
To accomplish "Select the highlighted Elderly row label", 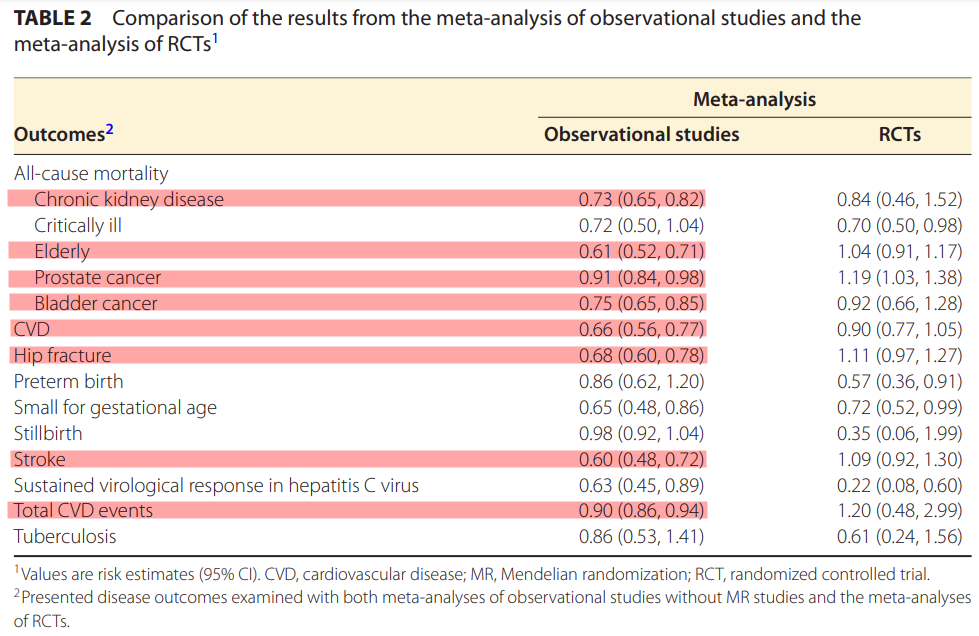I will coord(62,251).
